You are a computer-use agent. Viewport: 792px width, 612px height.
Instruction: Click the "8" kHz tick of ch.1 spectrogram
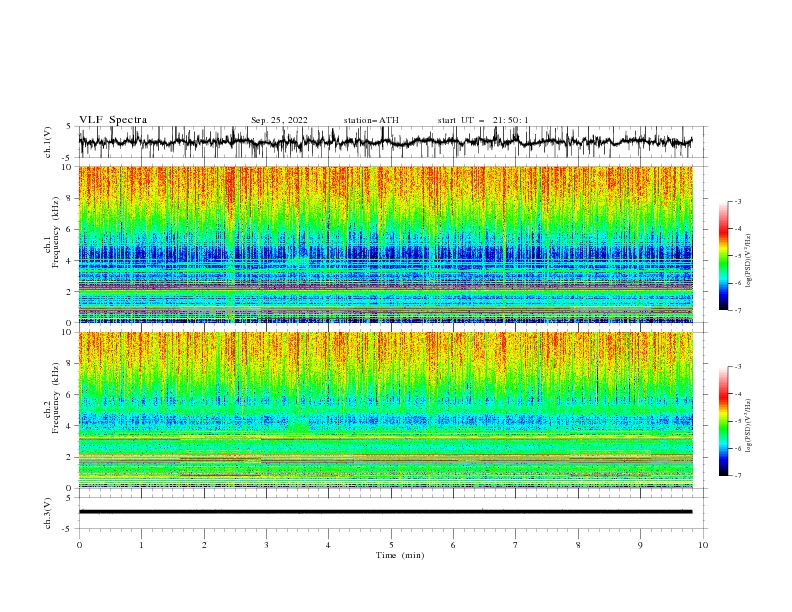[x=71, y=198]
